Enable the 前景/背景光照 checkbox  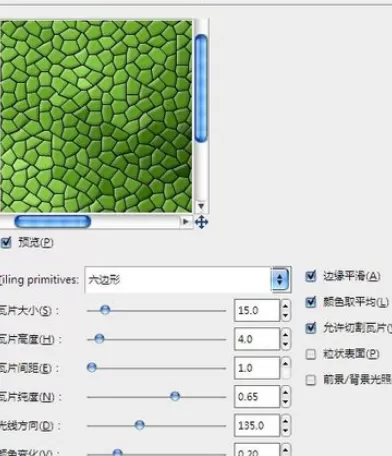311,380
